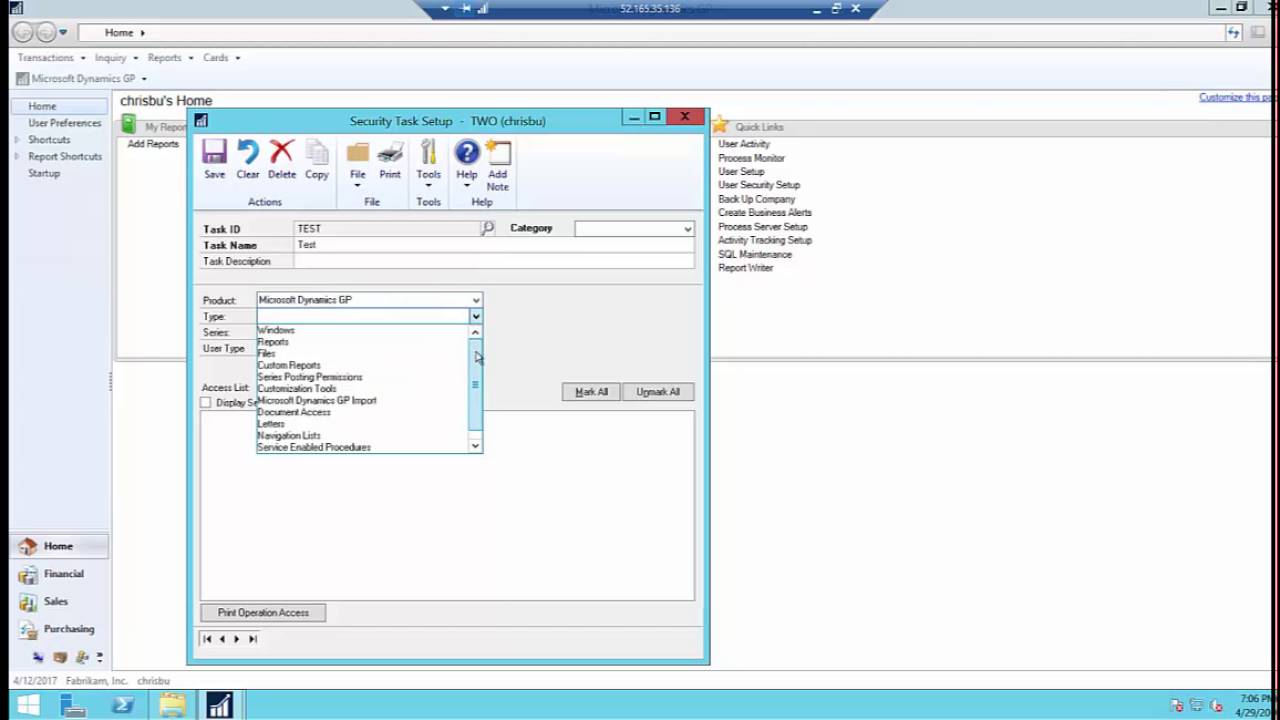The image size is (1280, 720).
Task: Go to next record navigation arrow
Action: tap(237, 639)
